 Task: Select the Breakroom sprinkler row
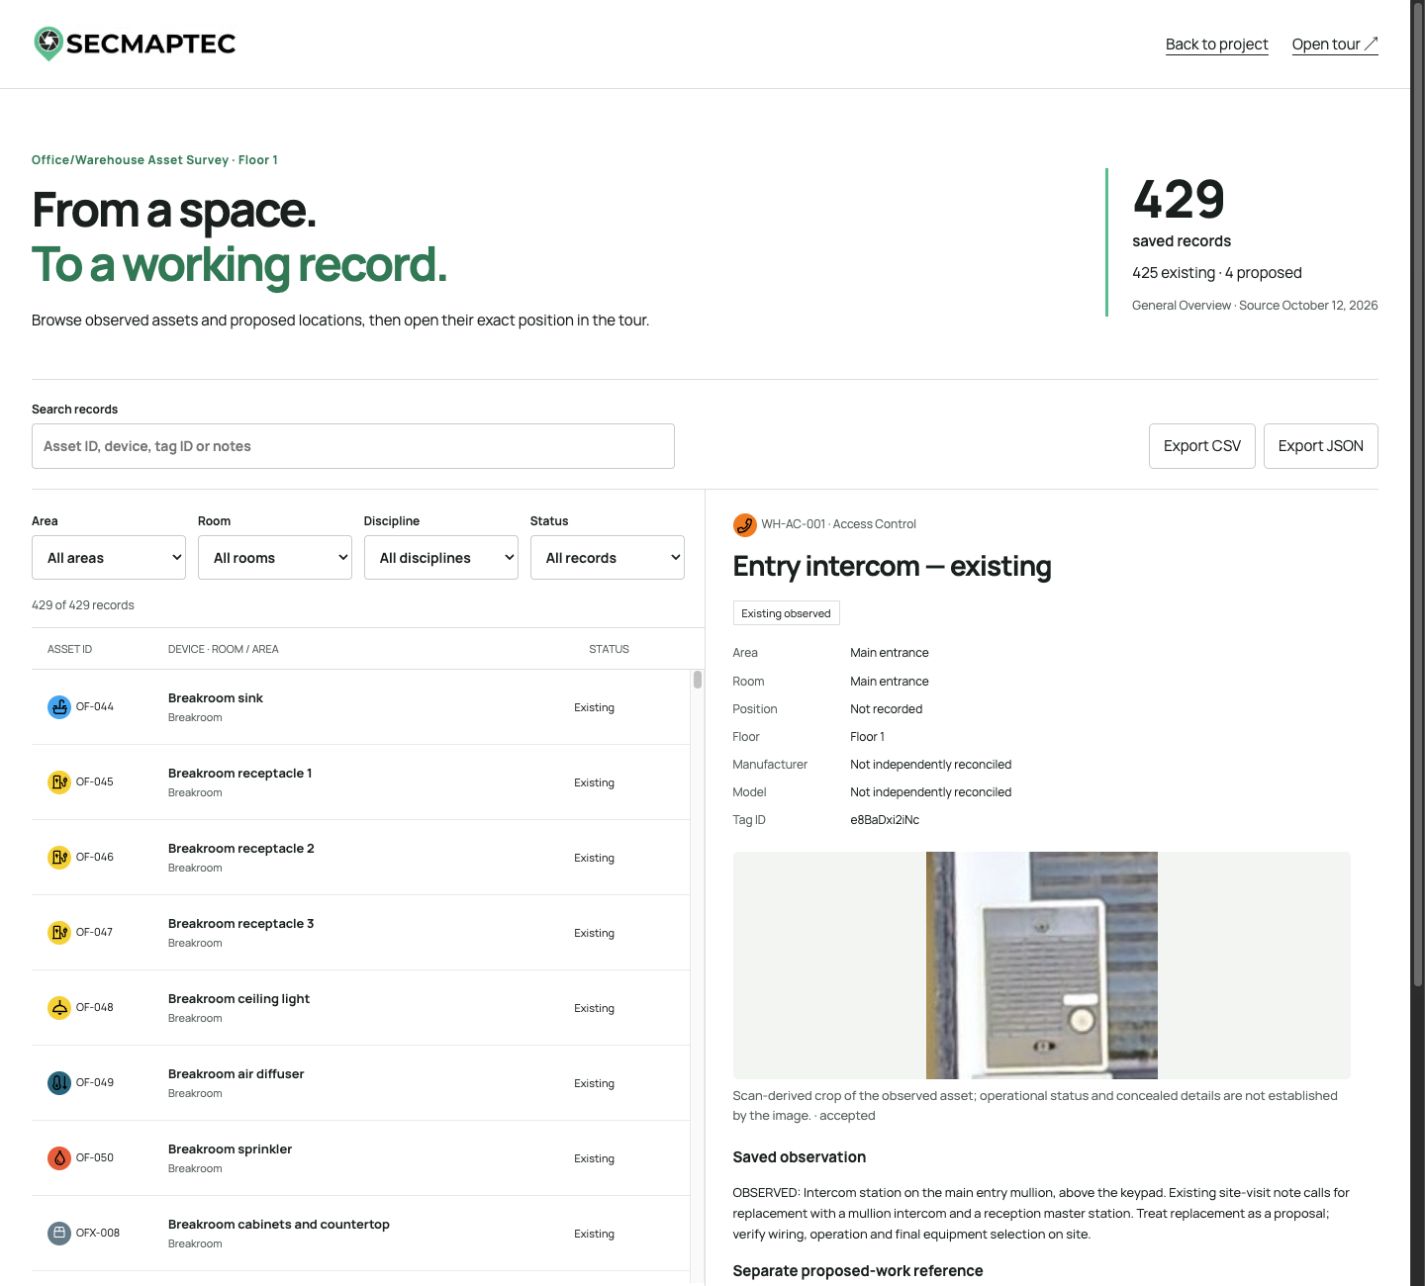tap(361, 1157)
